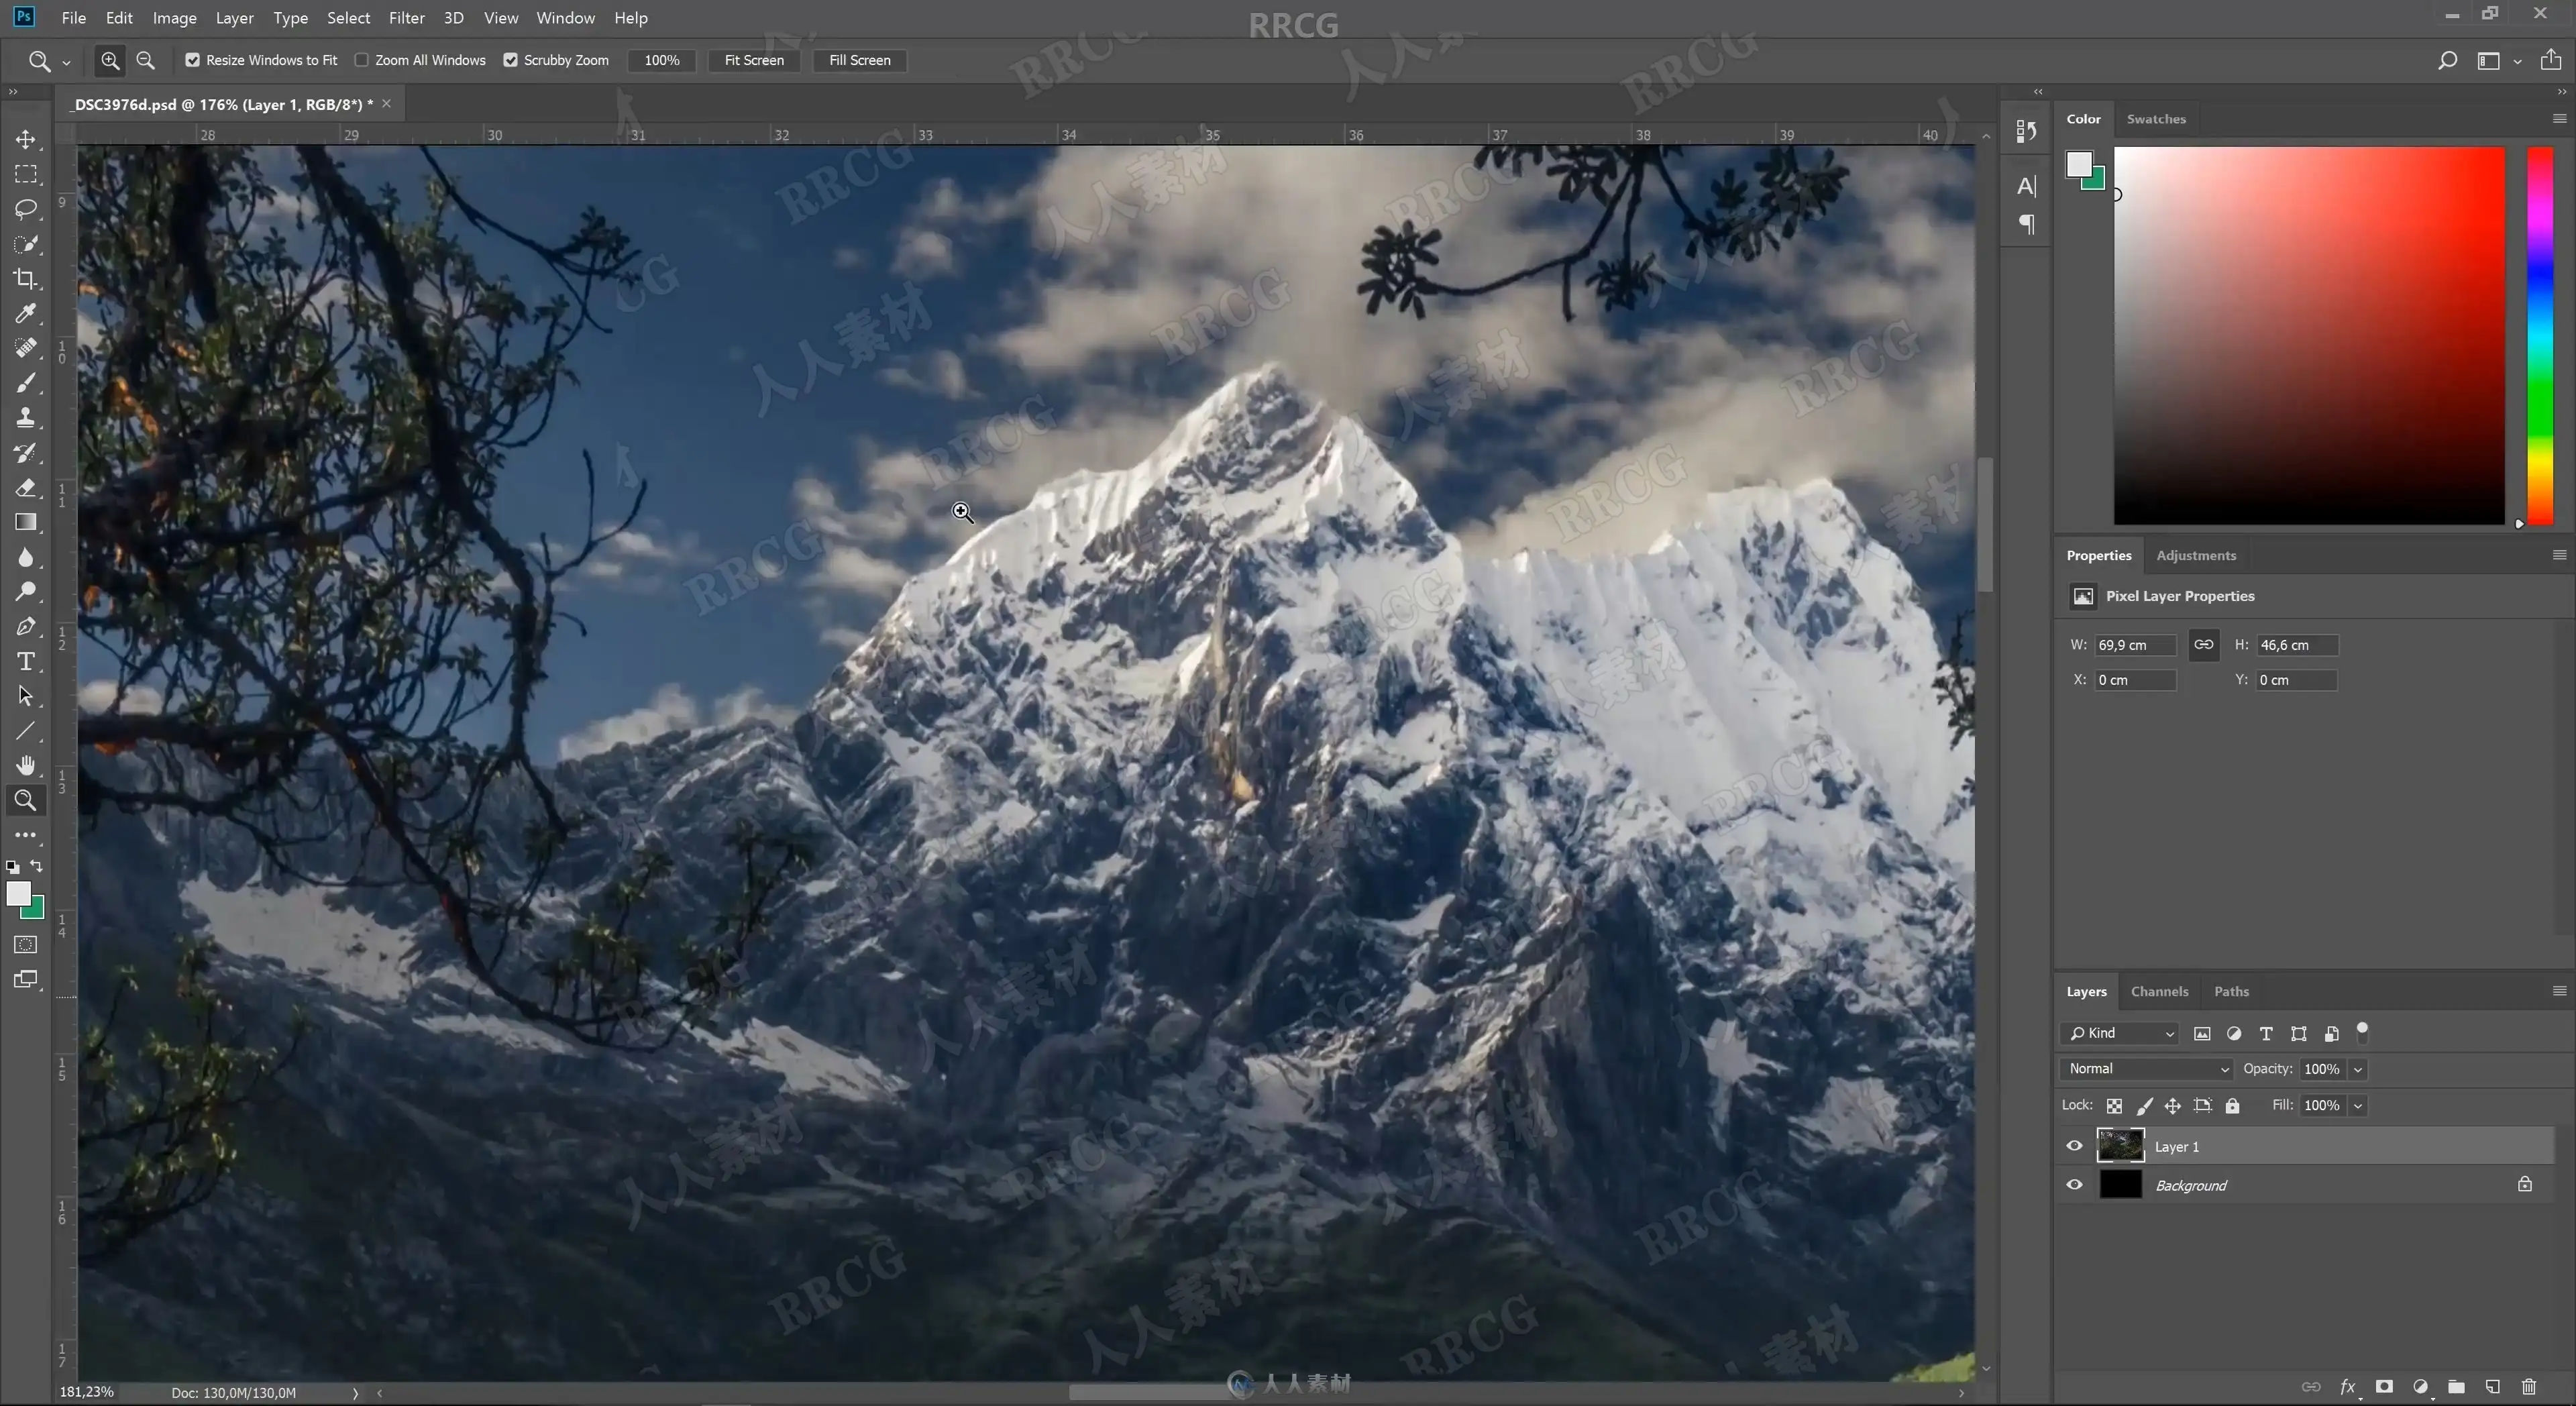The width and height of the screenshot is (2576, 1406).
Task: Choose the Horizontal Type tool
Action: pyautogui.click(x=25, y=662)
